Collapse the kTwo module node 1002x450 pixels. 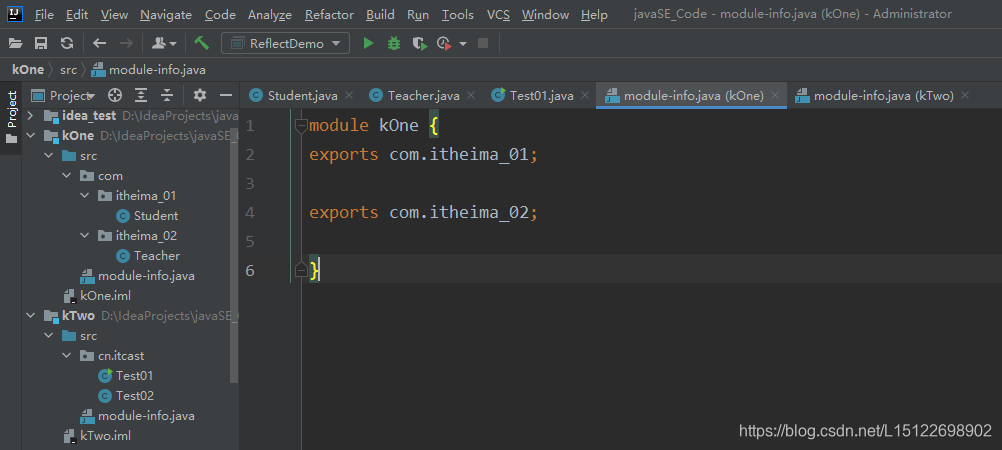pyautogui.click(x=29, y=316)
